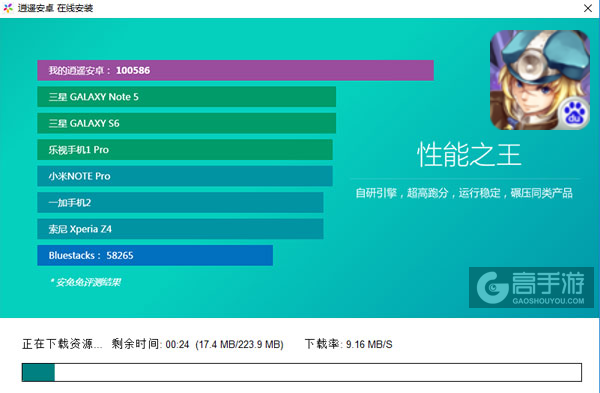Select the 索尼 Xperia Z4 bar
The image size is (600, 393).
click(x=180, y=229)
